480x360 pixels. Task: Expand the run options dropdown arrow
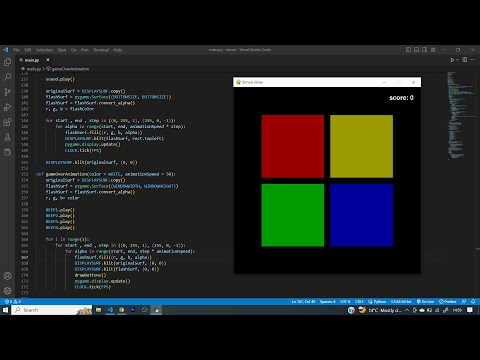[x=458, y=60]
